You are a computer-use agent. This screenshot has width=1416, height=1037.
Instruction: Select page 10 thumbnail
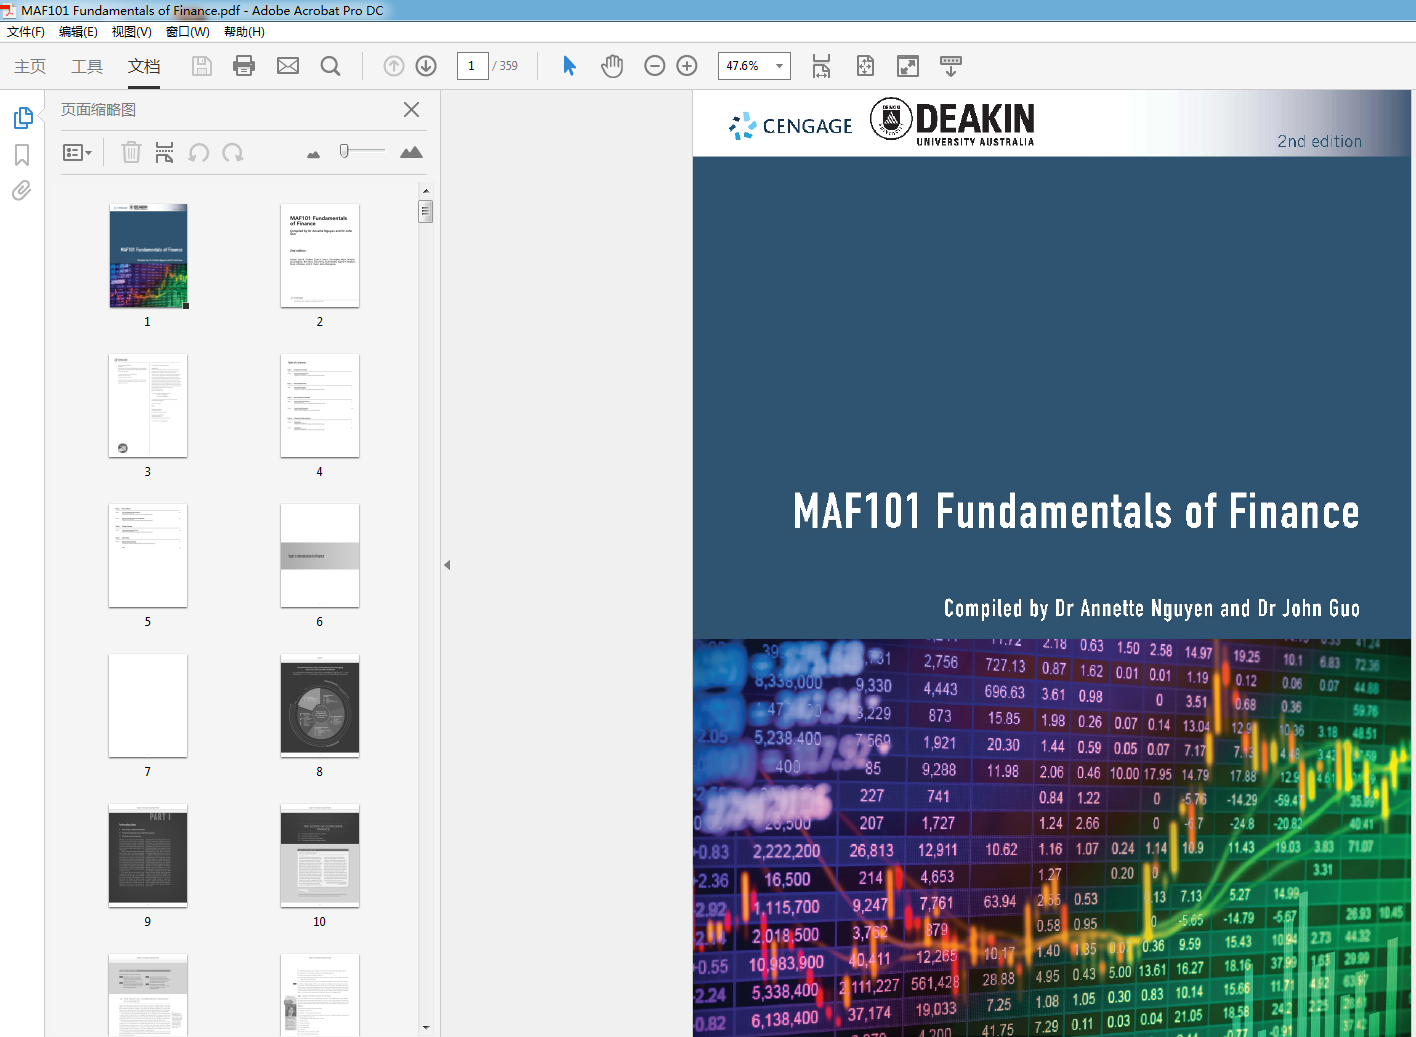click(x=320, y=856)
